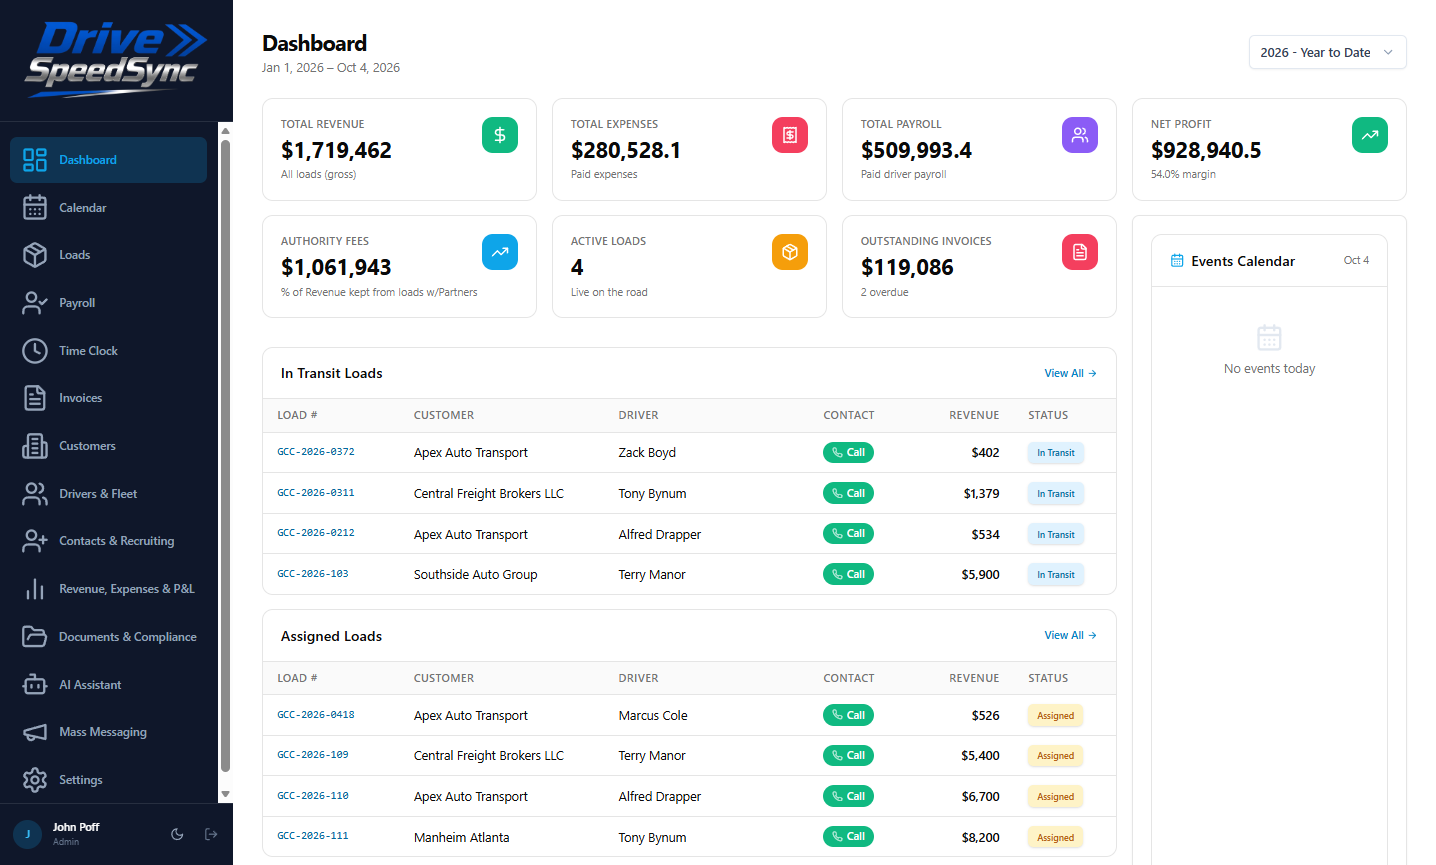Click the Settings gear icon
Screen dimensions: 1436x865
coord(35,780)
